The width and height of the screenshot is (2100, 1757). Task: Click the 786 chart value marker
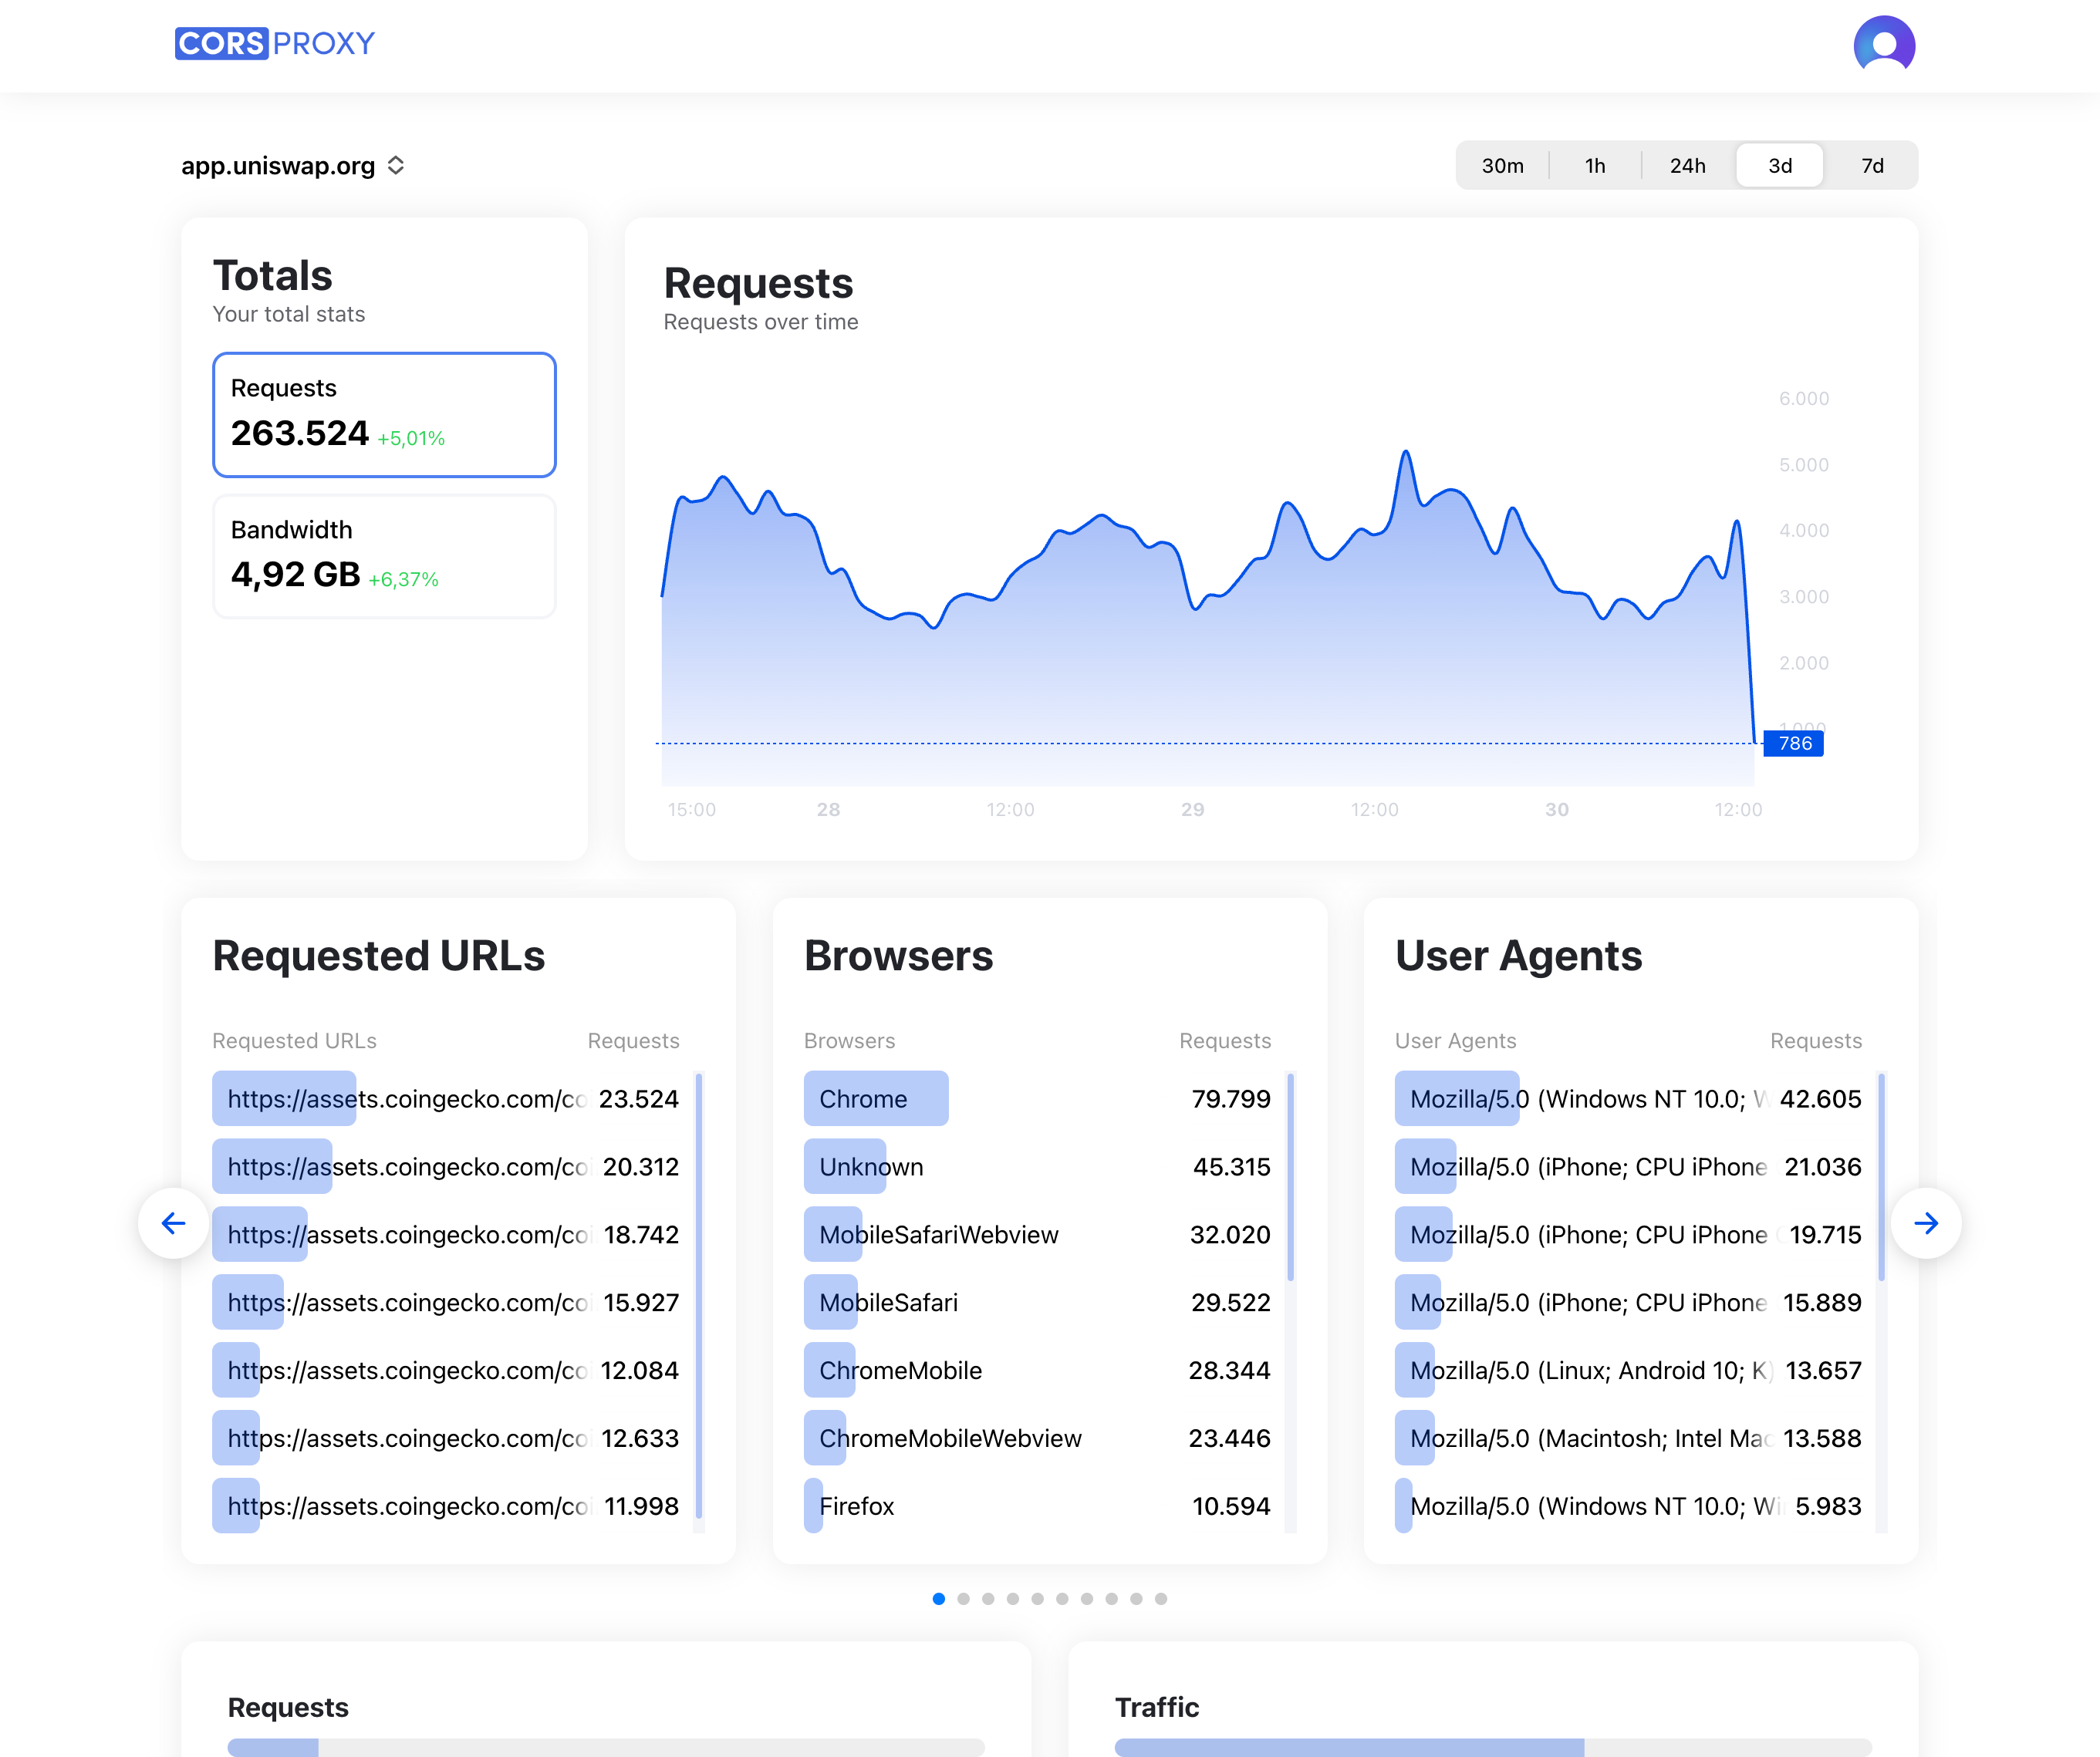(1793, 743)
